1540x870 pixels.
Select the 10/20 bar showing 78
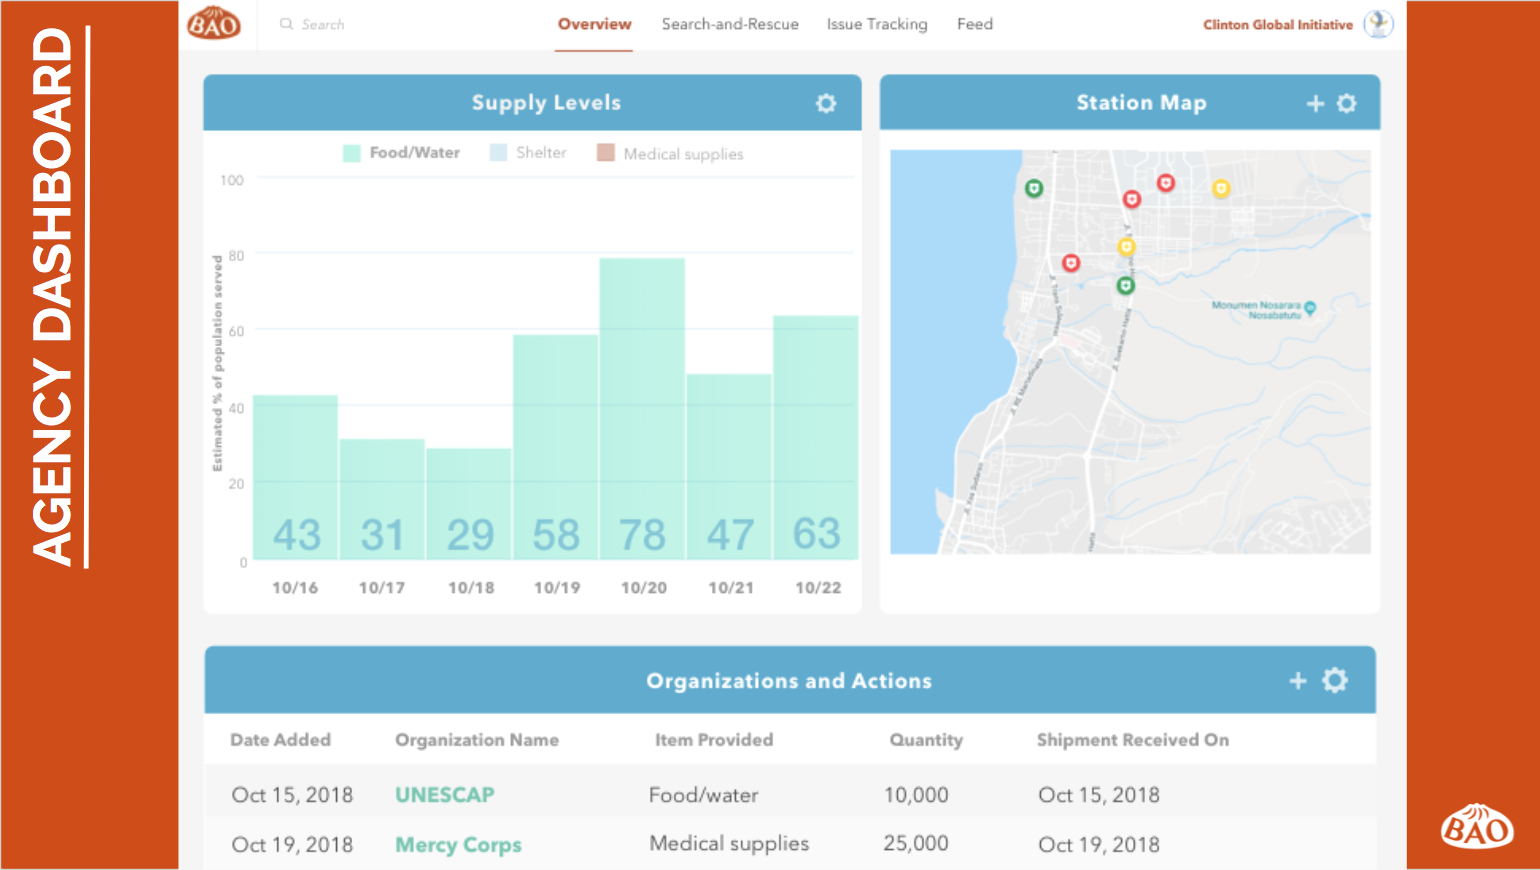click(x=642, y=408)
